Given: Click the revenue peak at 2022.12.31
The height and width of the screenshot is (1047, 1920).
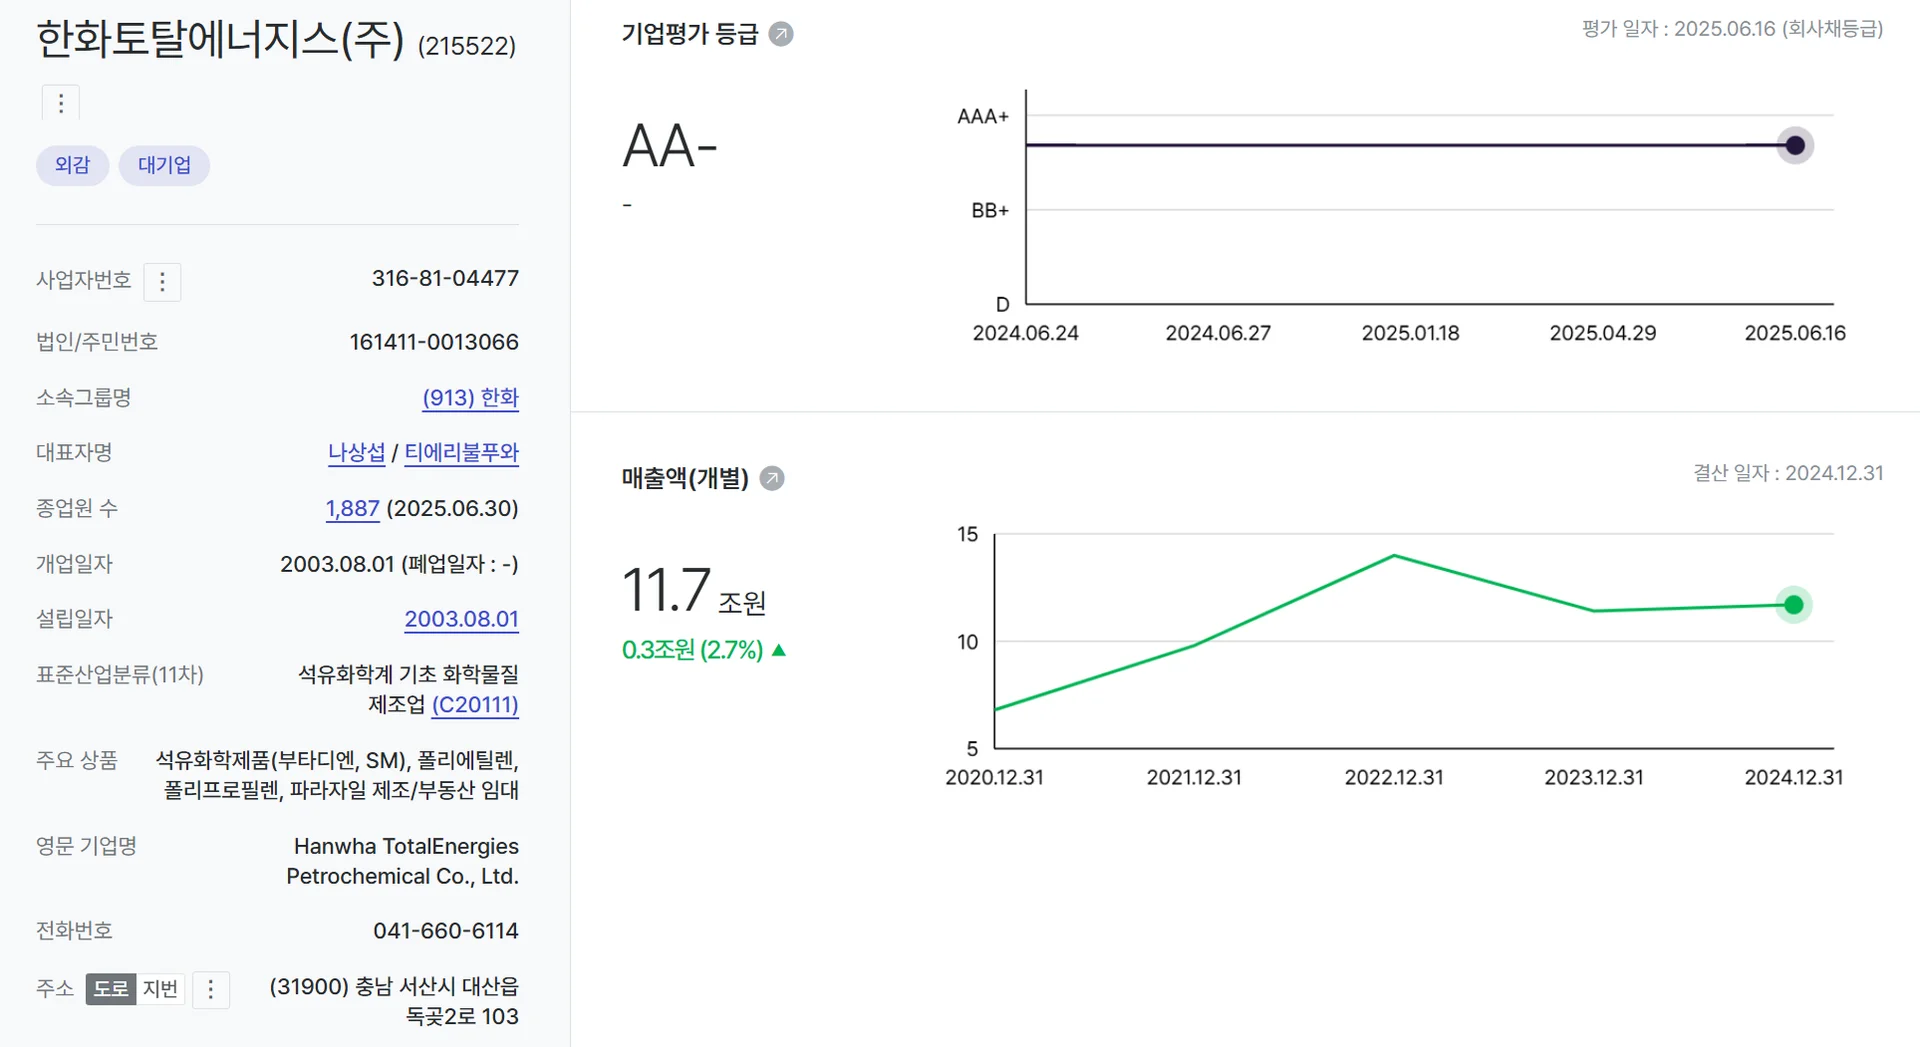Looking at the screenshot, I should [1394, 556].
